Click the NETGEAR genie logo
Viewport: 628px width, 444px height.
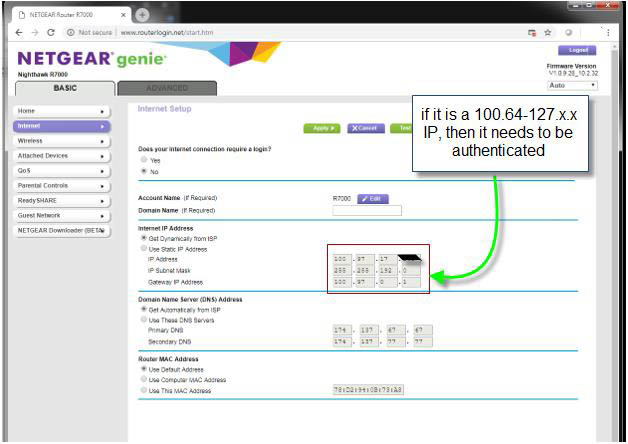pos(91,59)
